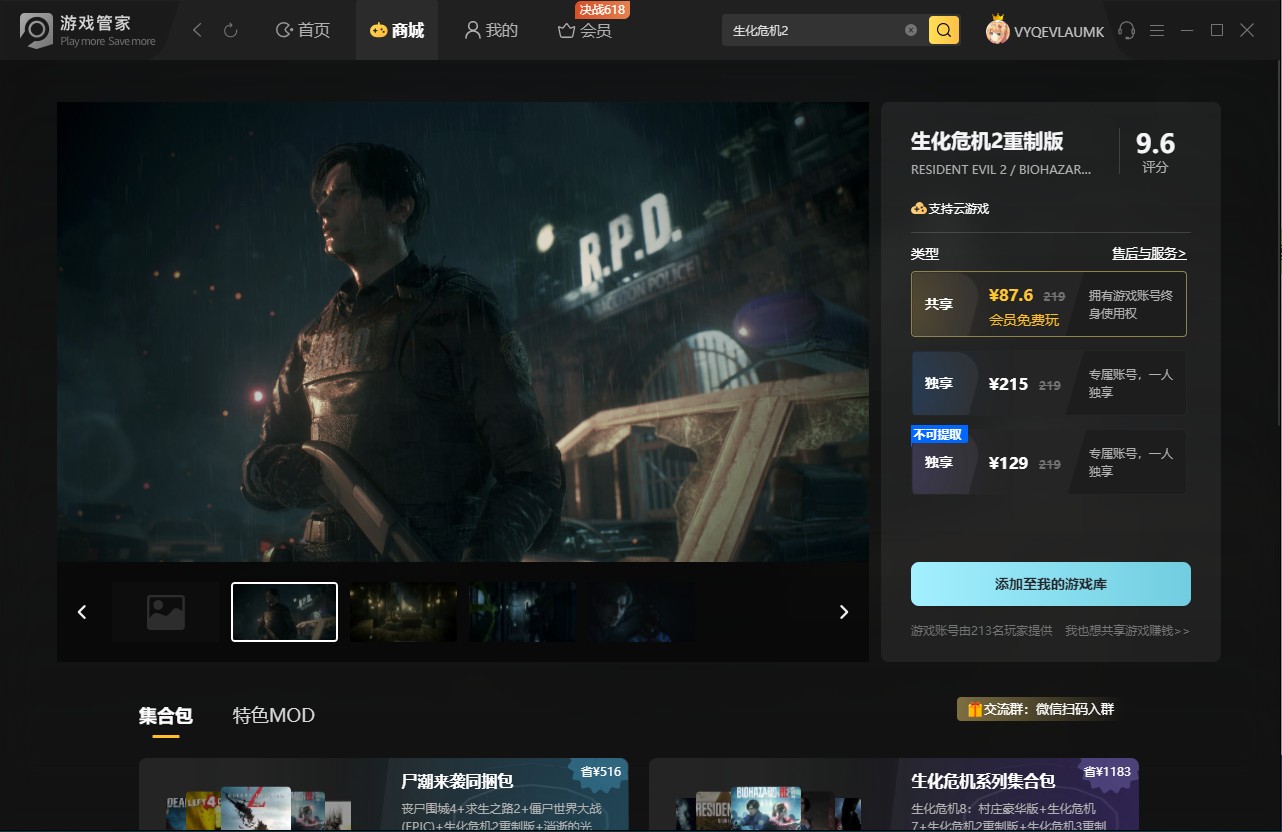Show previous screenshots with left arrow
Viewport: 1282px width, 832px height.
click(82, 612)
